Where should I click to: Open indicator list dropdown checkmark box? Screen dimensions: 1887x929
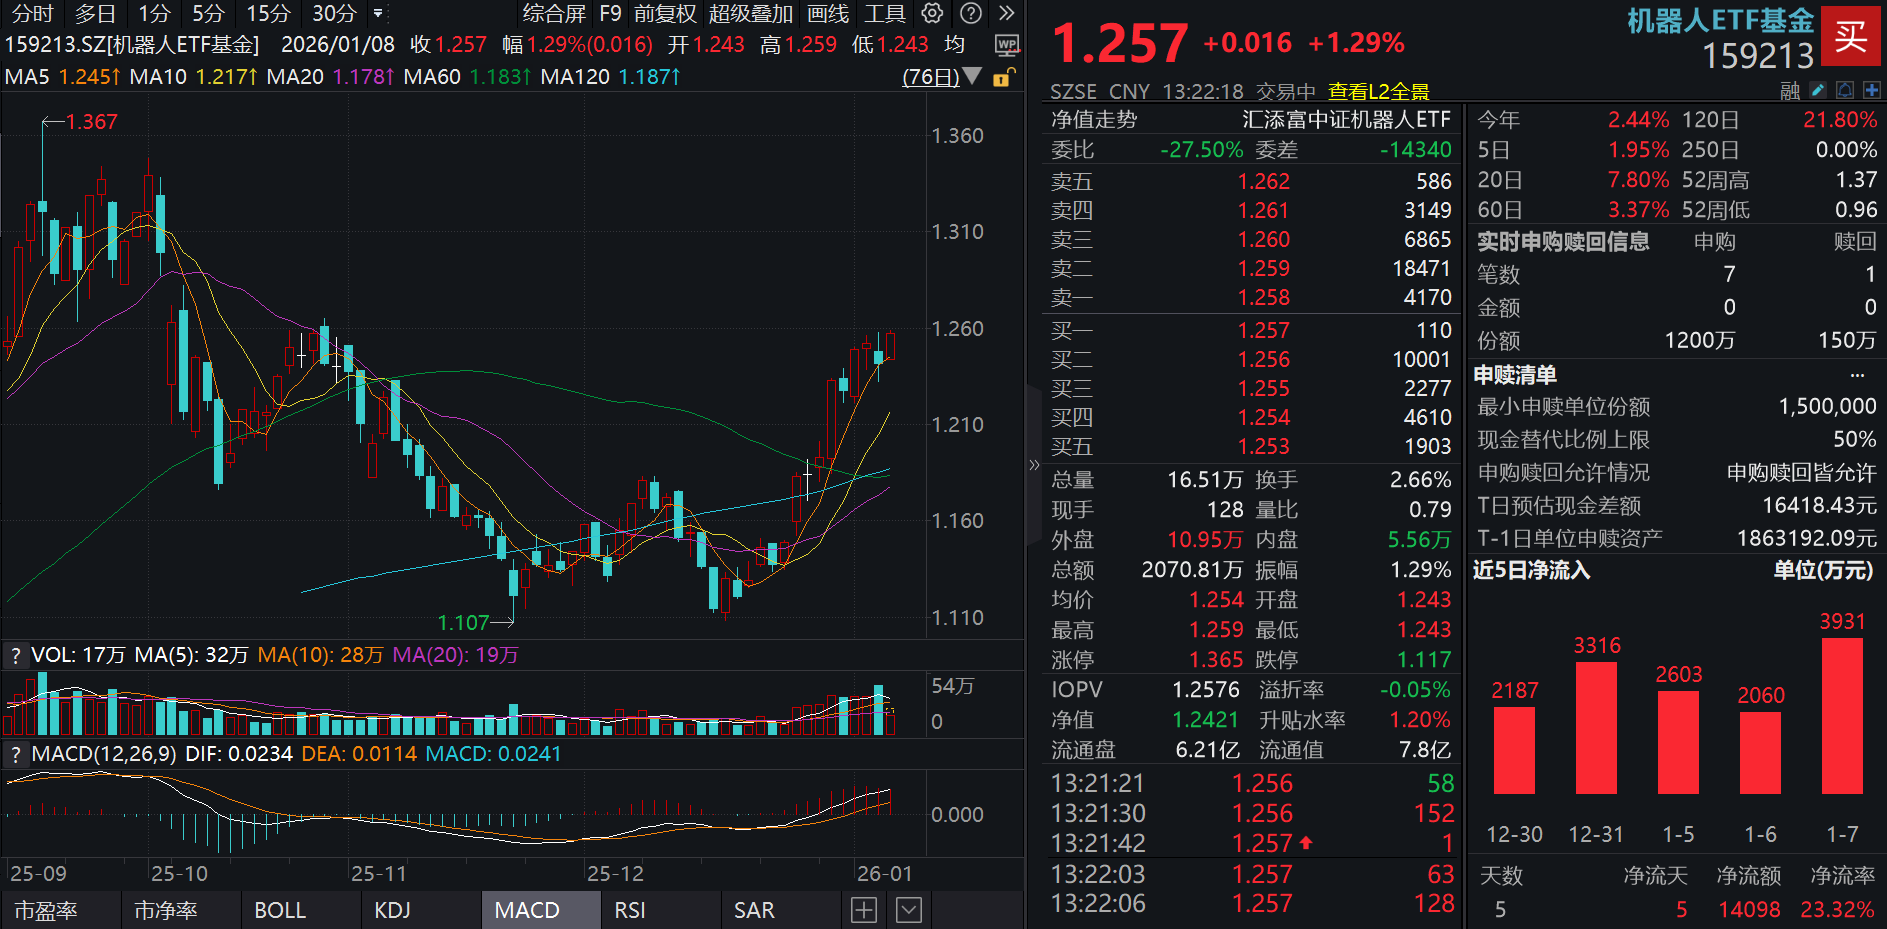[x=908, y=910]
